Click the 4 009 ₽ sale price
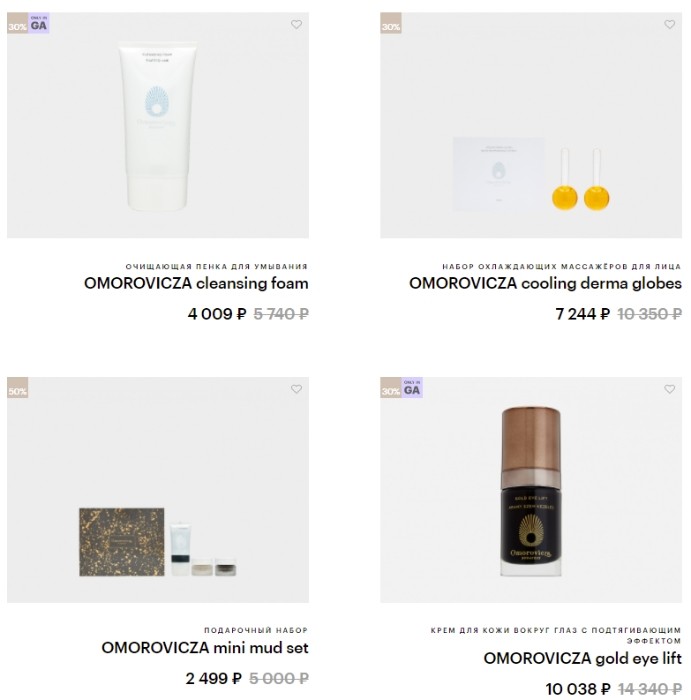Image resolution: width=691 pixels, height=700 pixels. click(x=217, y=314)
